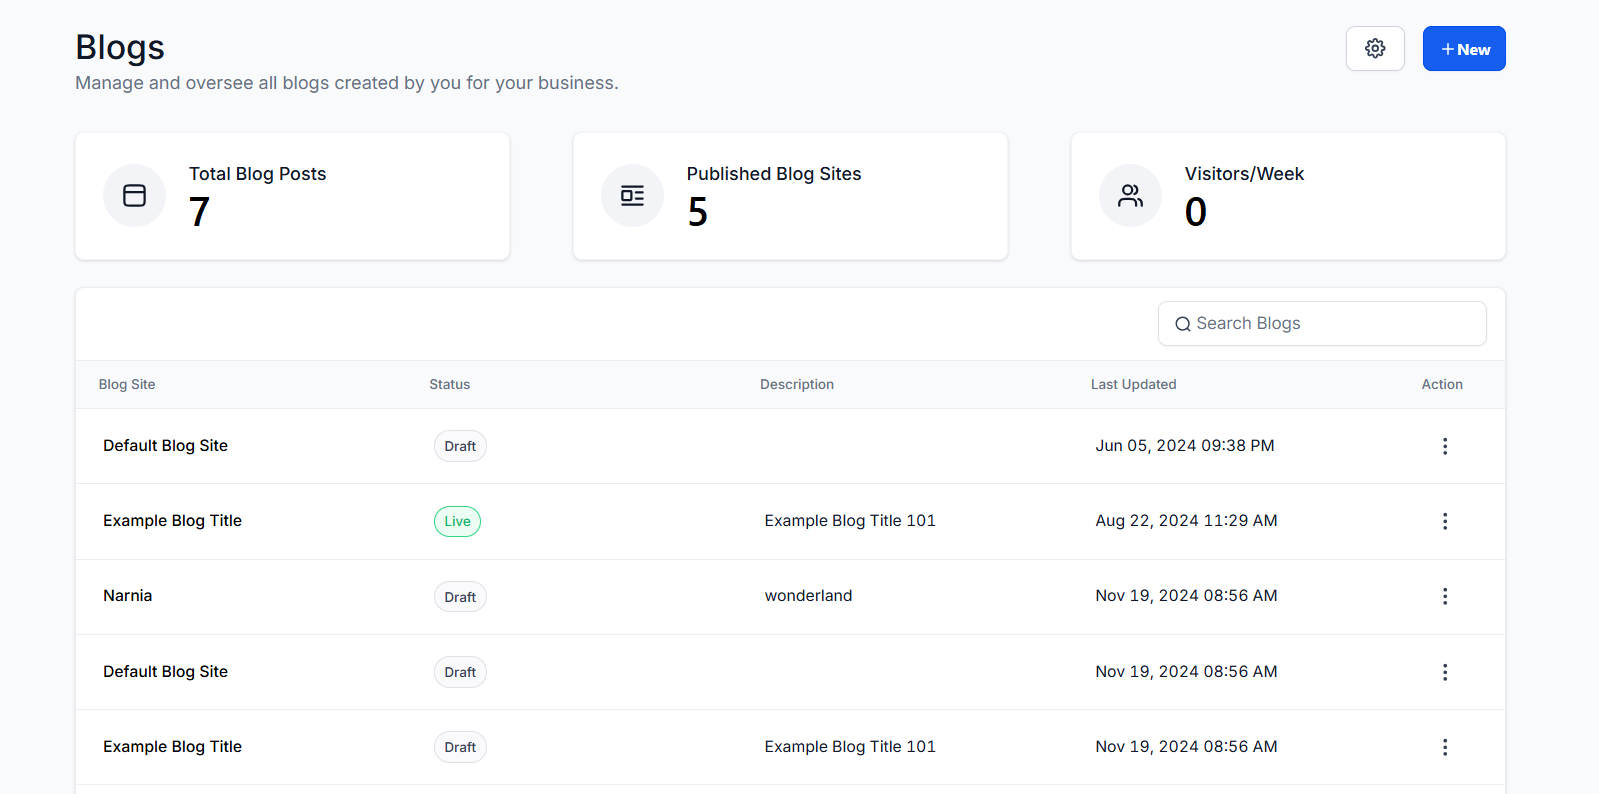Open three-dot menu for Draft Example Blog Title
Image resolution: width=1599 pixels, height=794 pixels.
pyautogui.click(x=1444, y=747)
